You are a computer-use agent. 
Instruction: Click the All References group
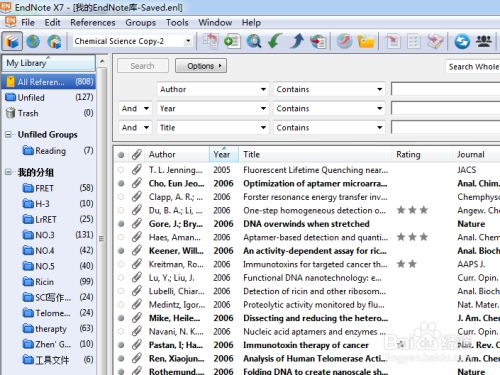(49, 82)
